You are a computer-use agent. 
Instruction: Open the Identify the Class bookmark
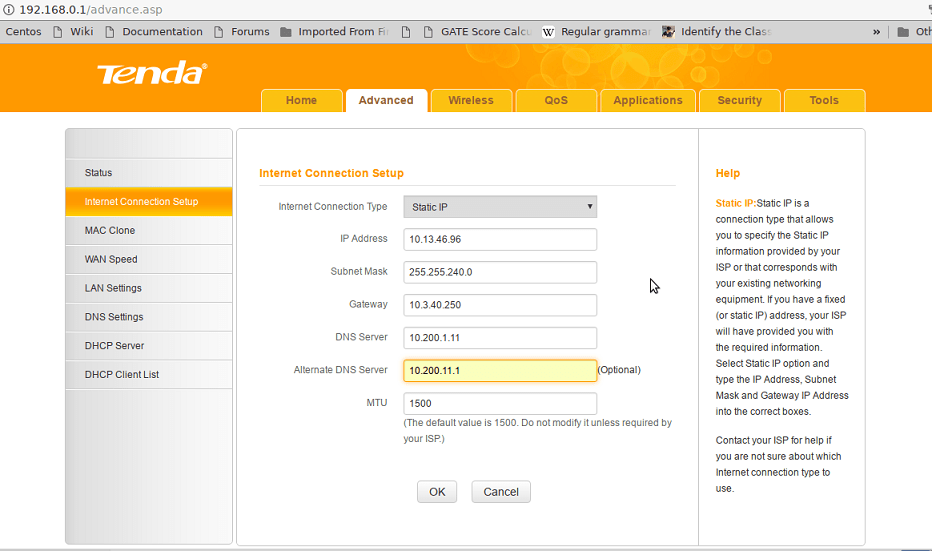pos(717,32)
